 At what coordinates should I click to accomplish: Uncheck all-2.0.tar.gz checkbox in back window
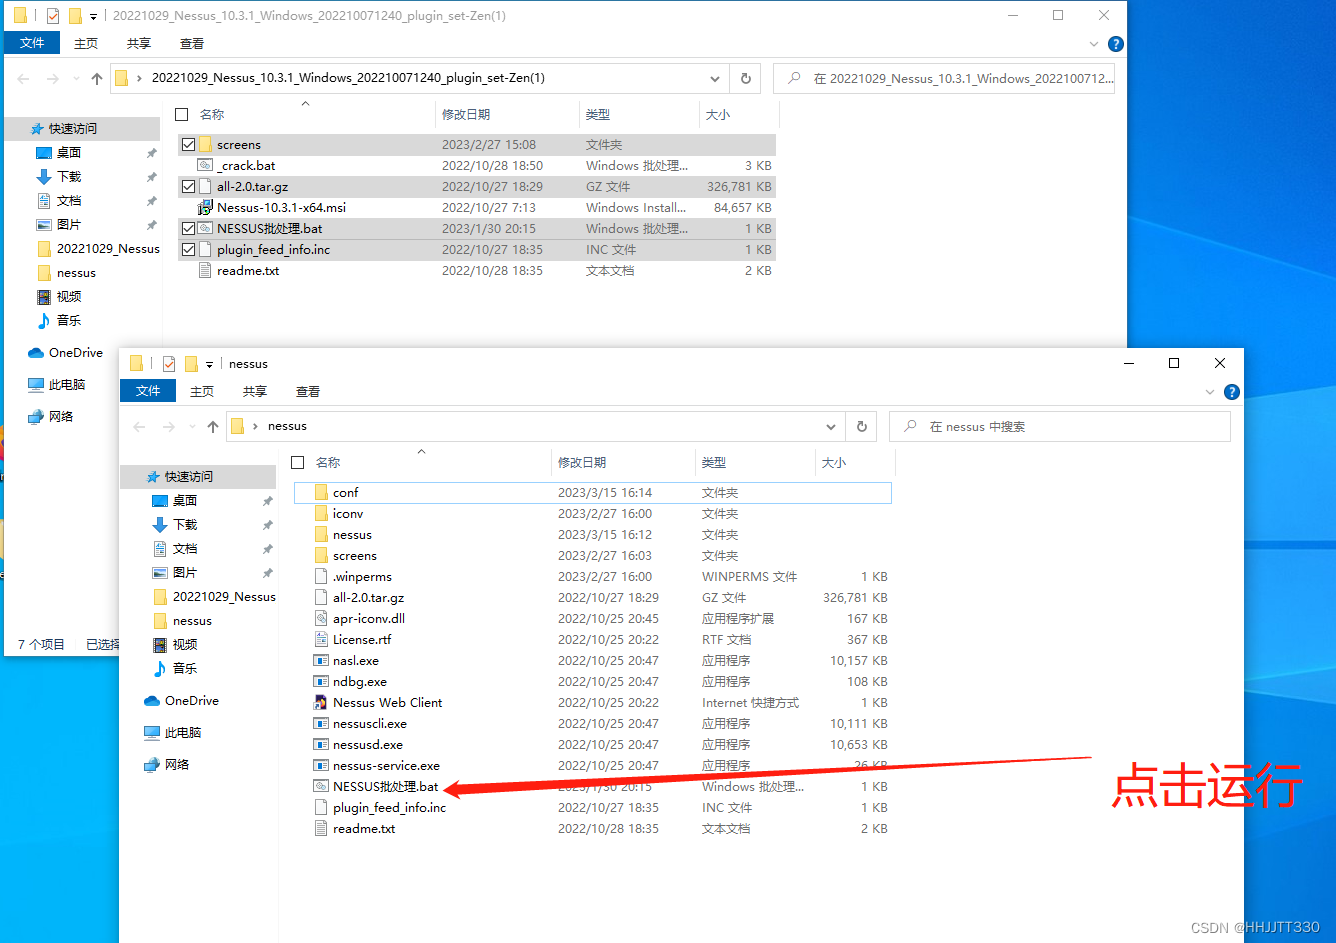(x=188, y=187)
